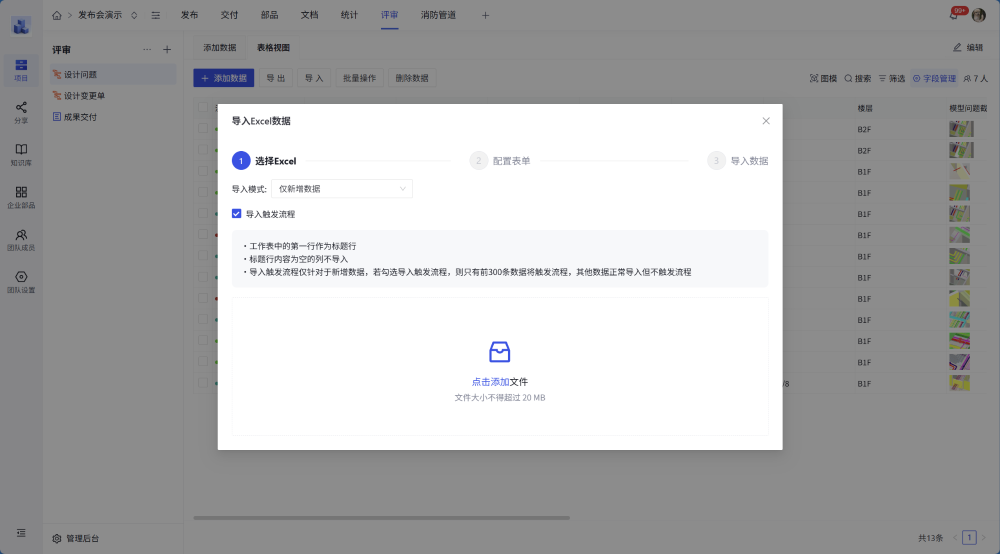1000x554 pixels.
Task: Click the home icon in breadcrumb
Action: click(57, 15)
